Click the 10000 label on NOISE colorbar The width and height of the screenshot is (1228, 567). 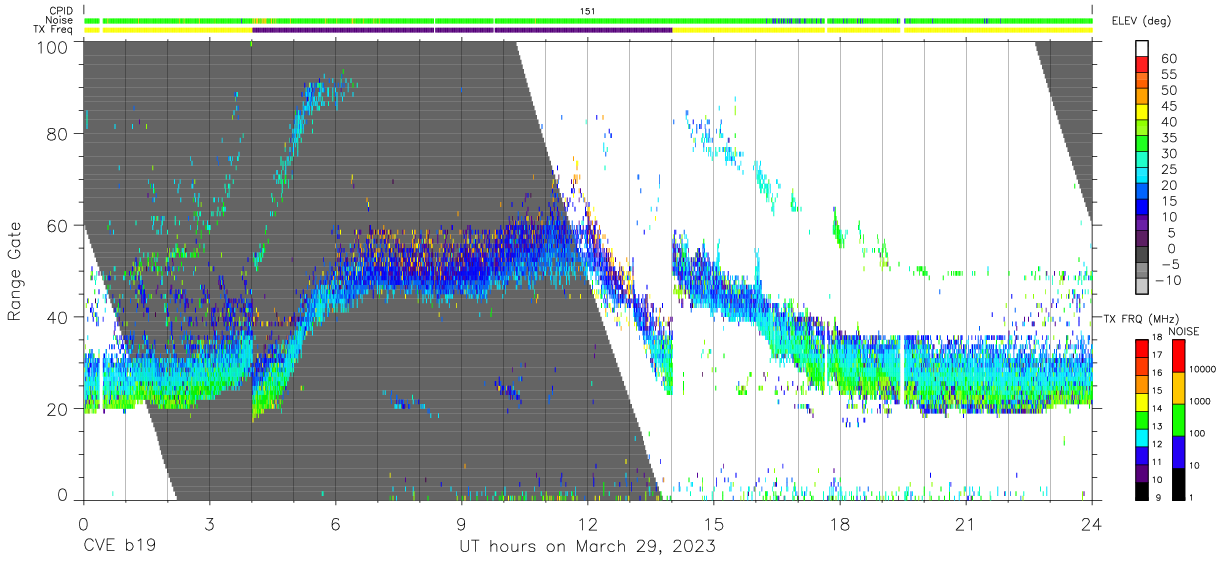pos(1203,370)
